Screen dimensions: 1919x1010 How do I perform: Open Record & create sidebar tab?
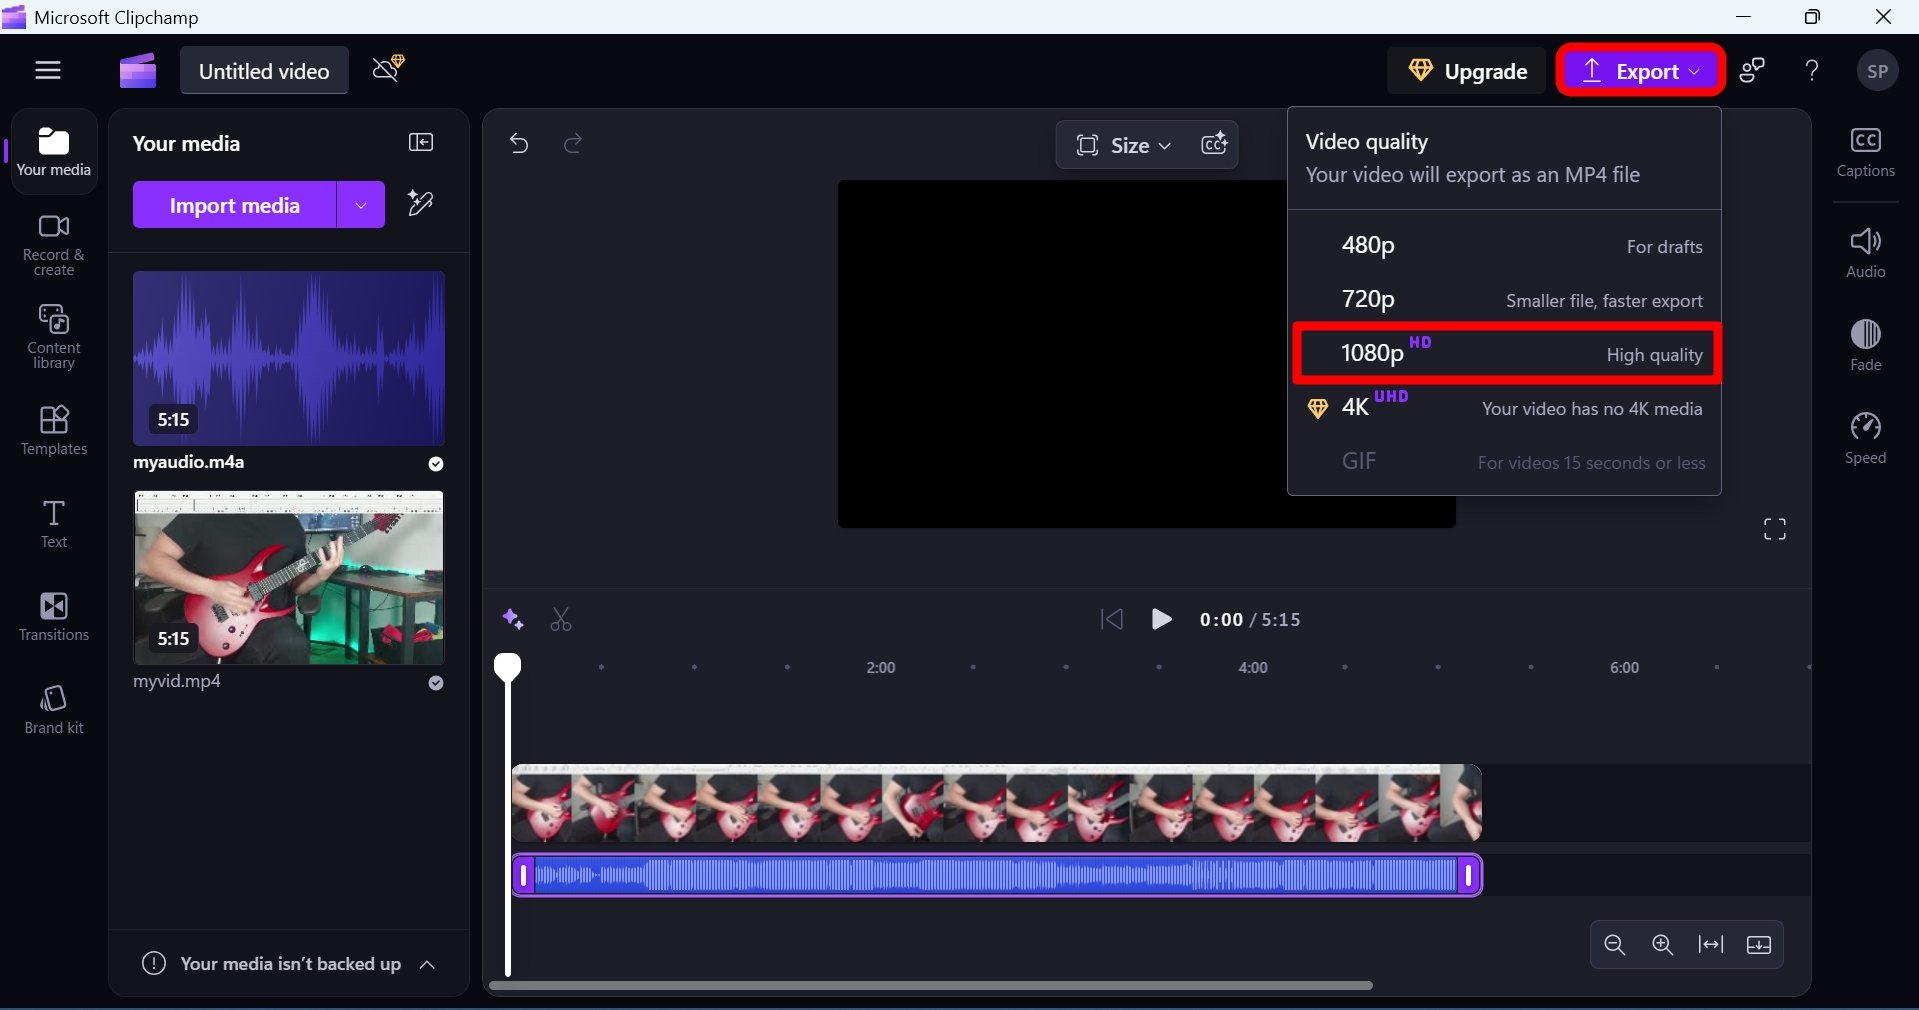coord(54,245)
